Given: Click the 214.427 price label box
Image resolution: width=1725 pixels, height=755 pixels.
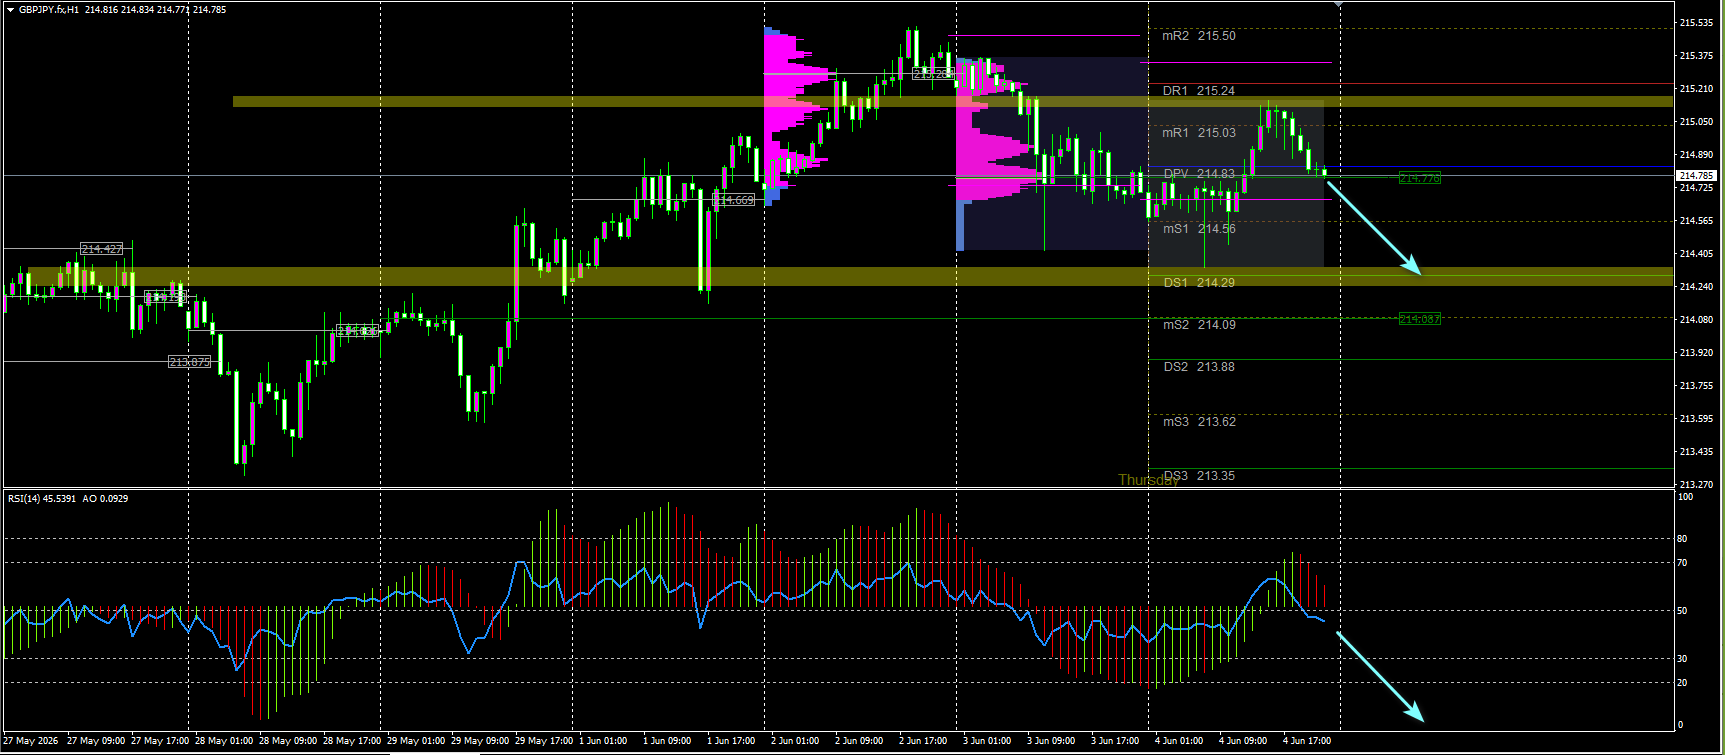Looking at the screenshot, I should coord(102,249).
